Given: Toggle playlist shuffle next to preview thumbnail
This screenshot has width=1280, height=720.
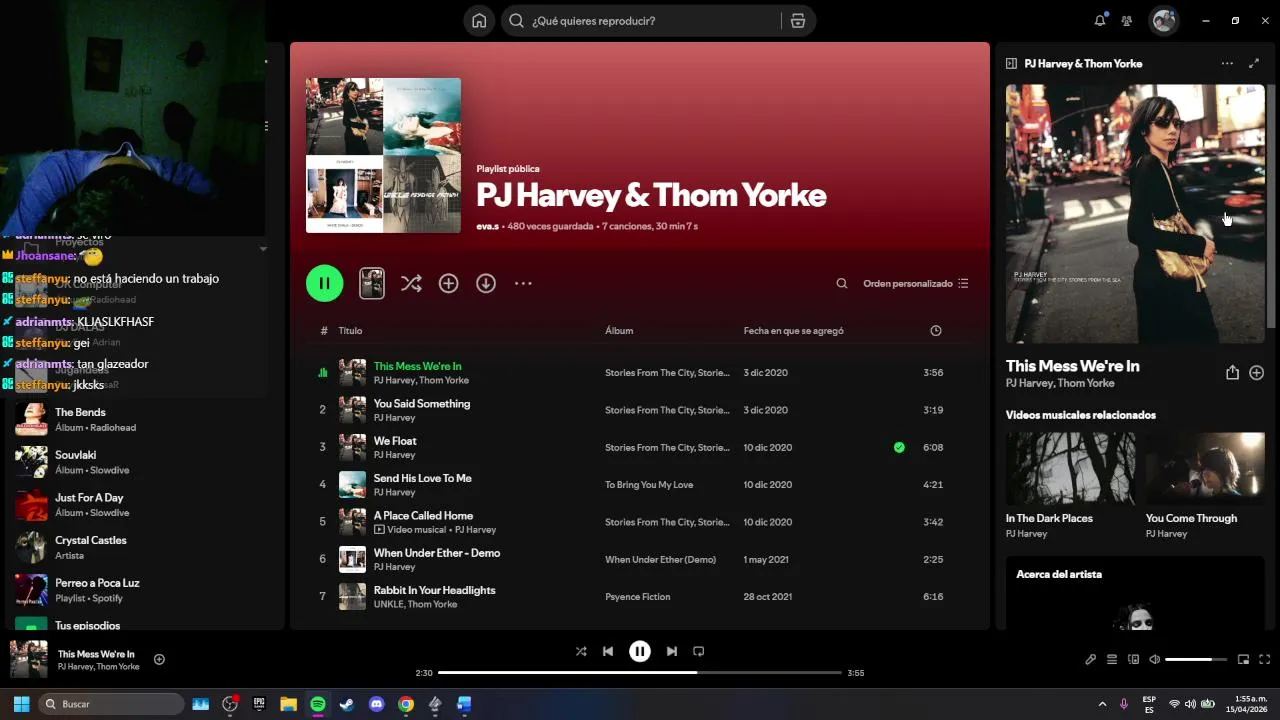Looking at the screenshot, I should (x=411, y=284).
